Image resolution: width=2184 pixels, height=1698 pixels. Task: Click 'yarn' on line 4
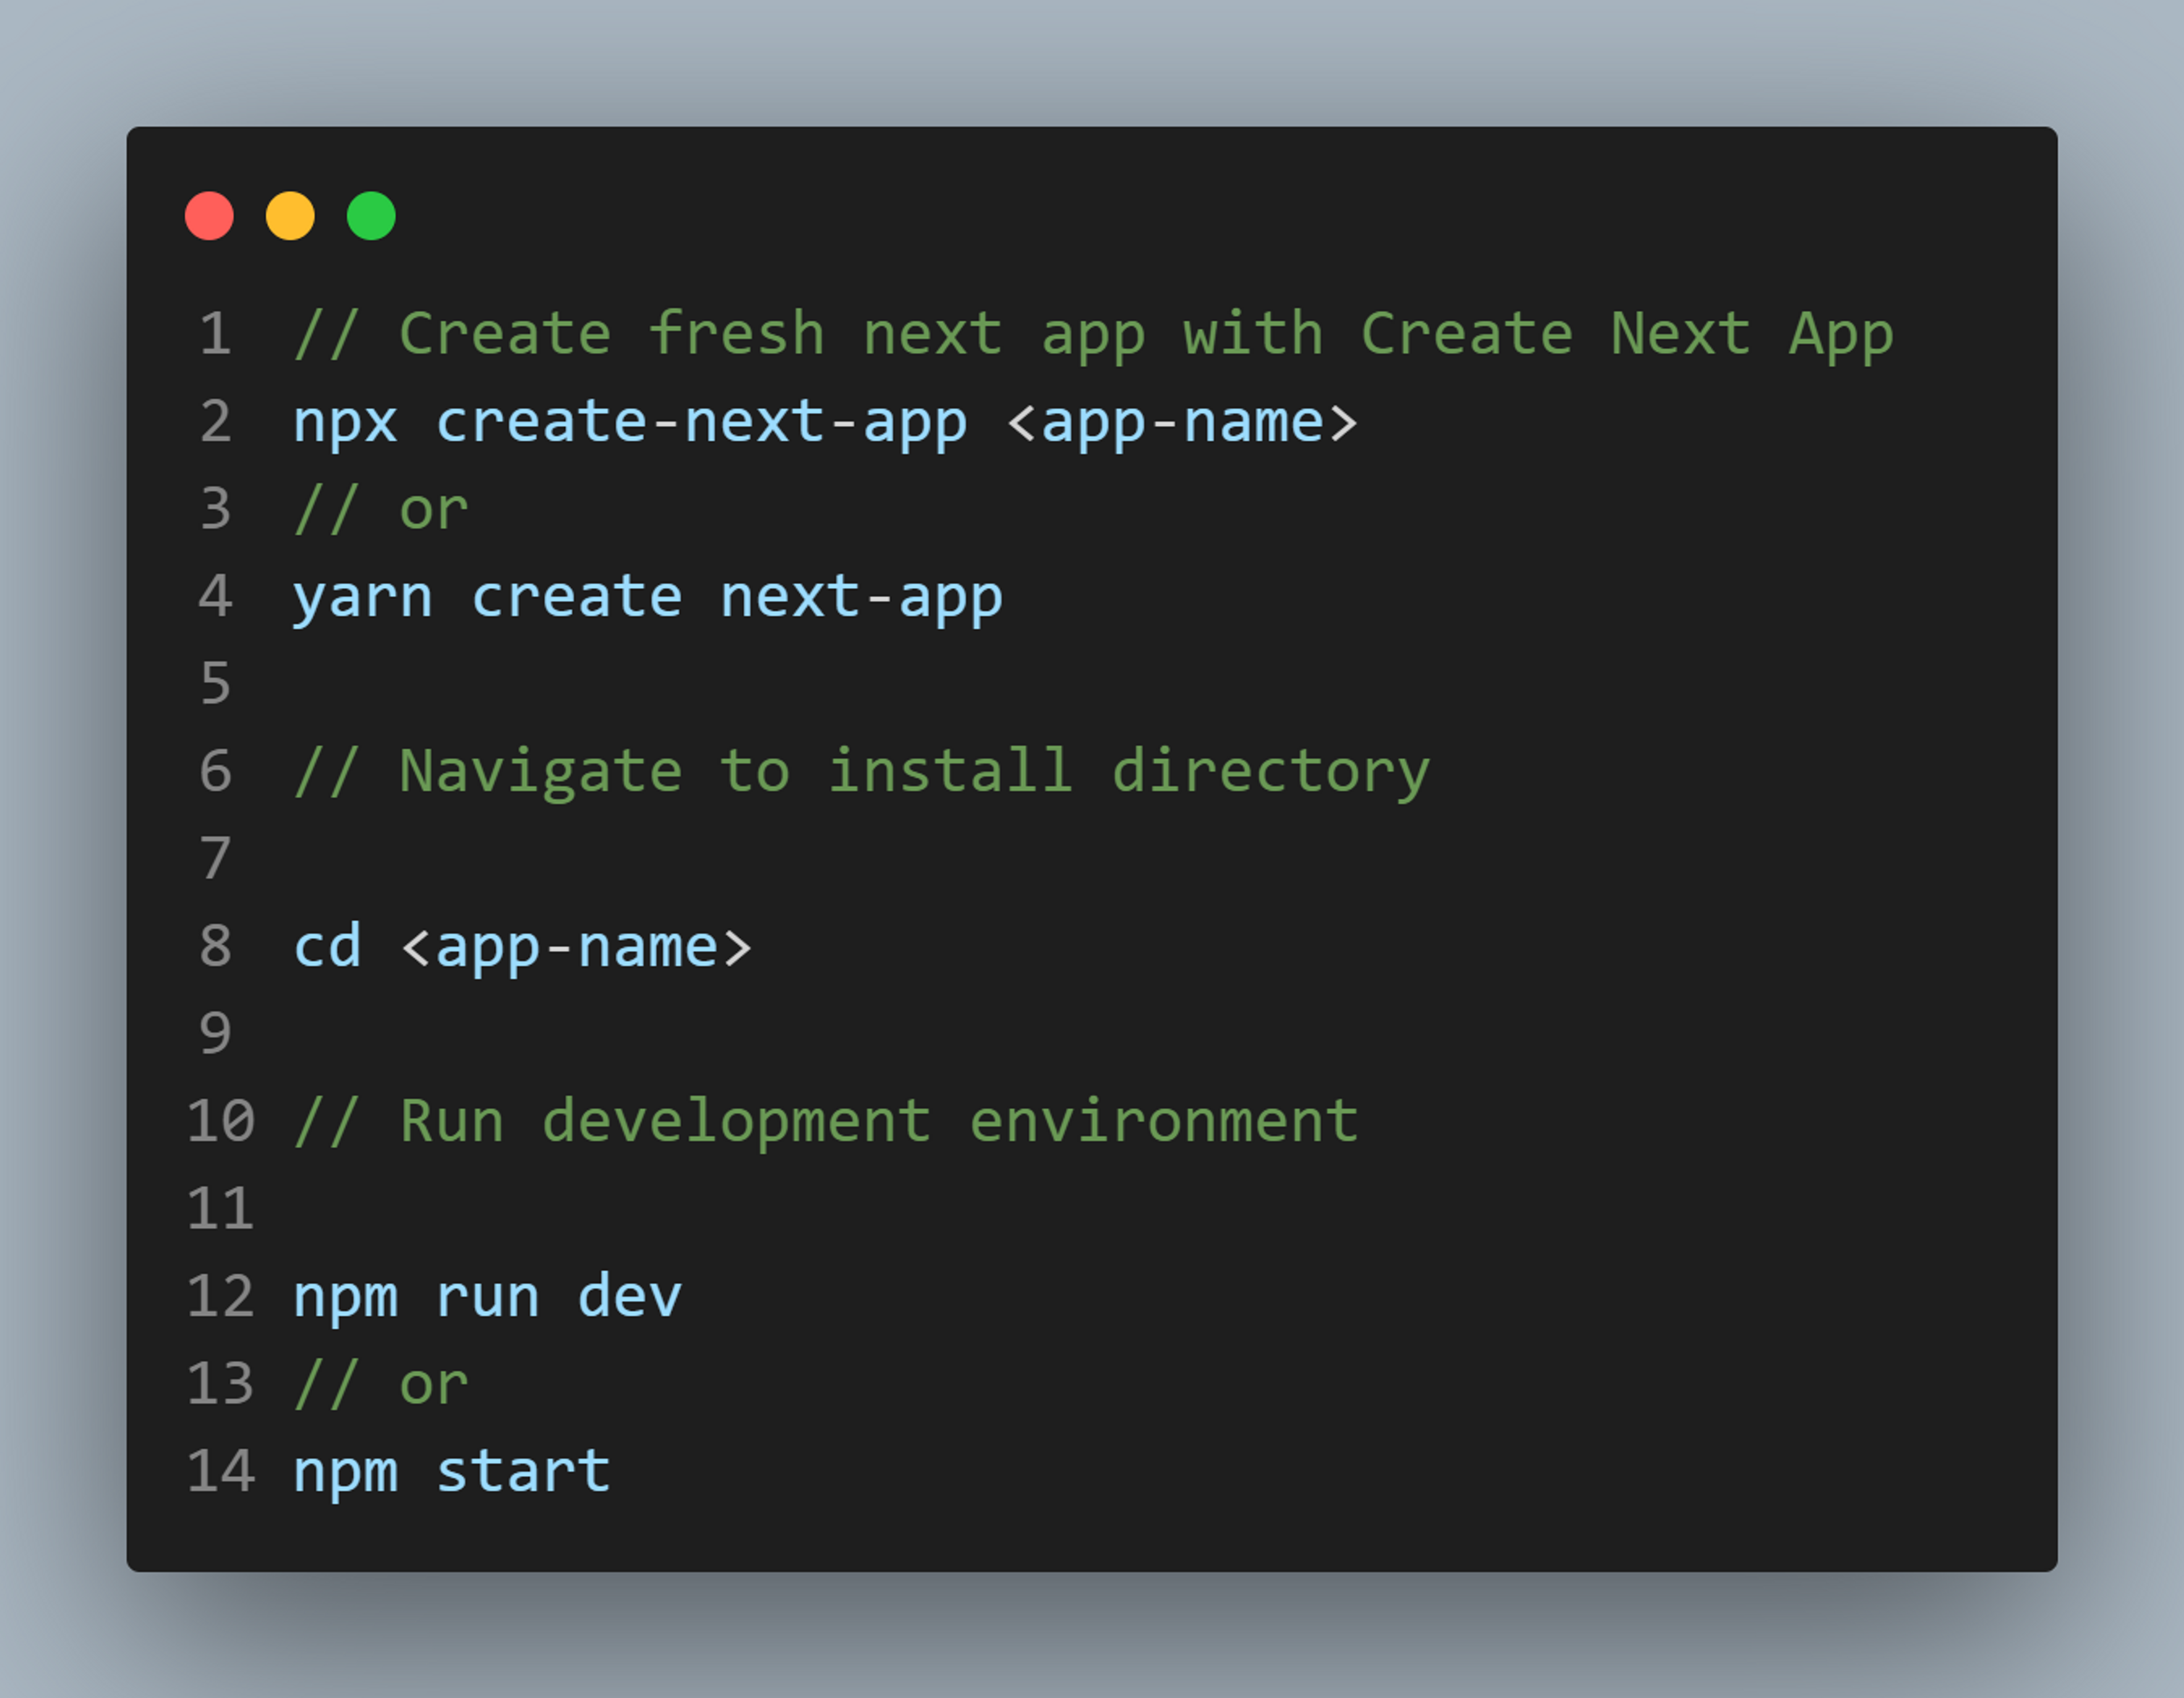362,598
